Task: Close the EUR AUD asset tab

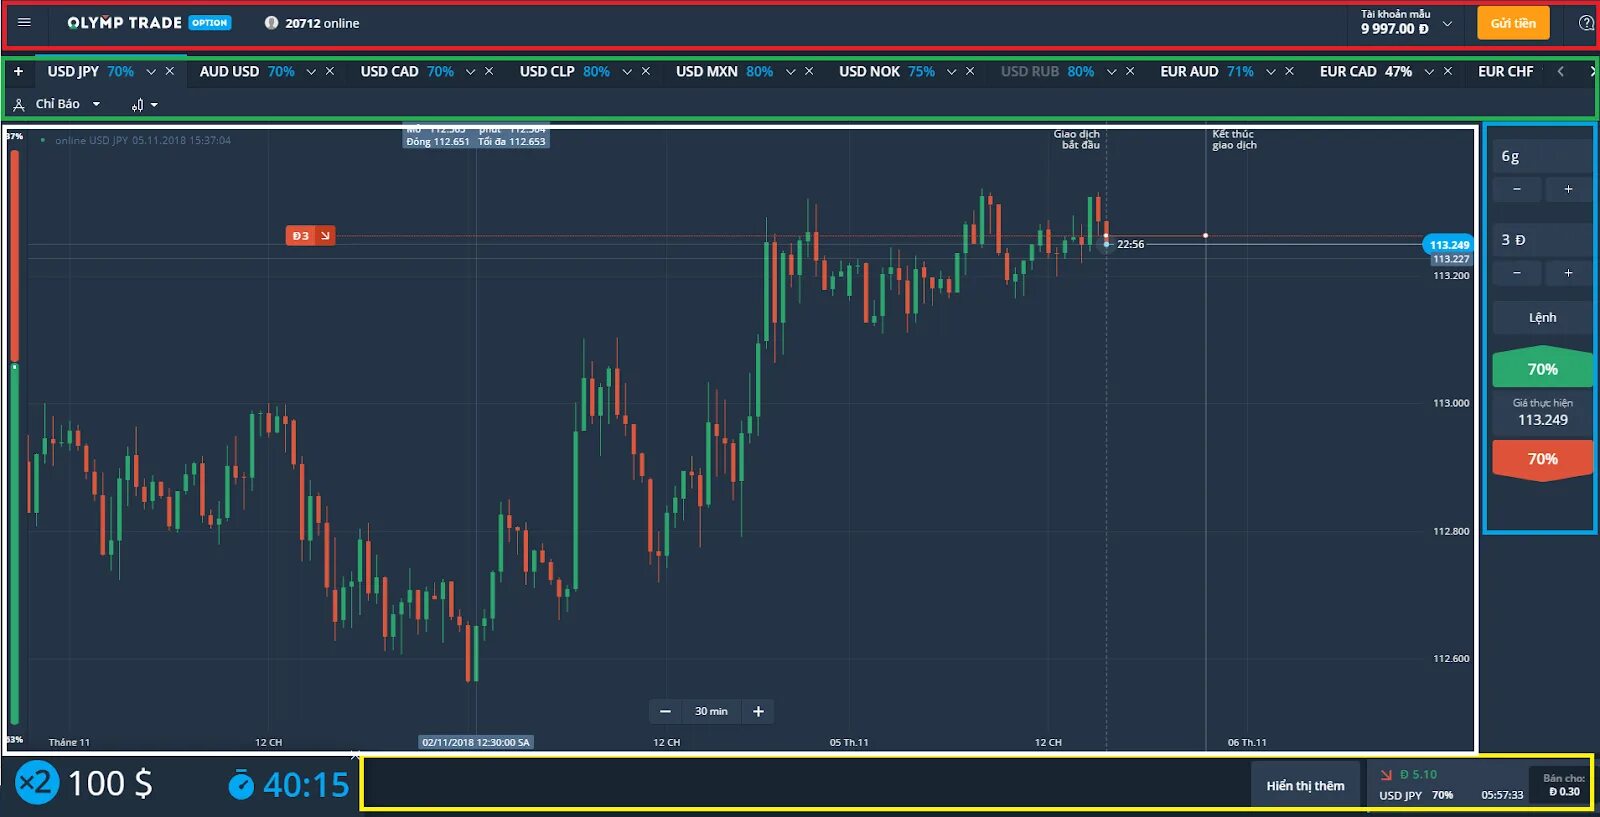Action: tap(1289, 71)
